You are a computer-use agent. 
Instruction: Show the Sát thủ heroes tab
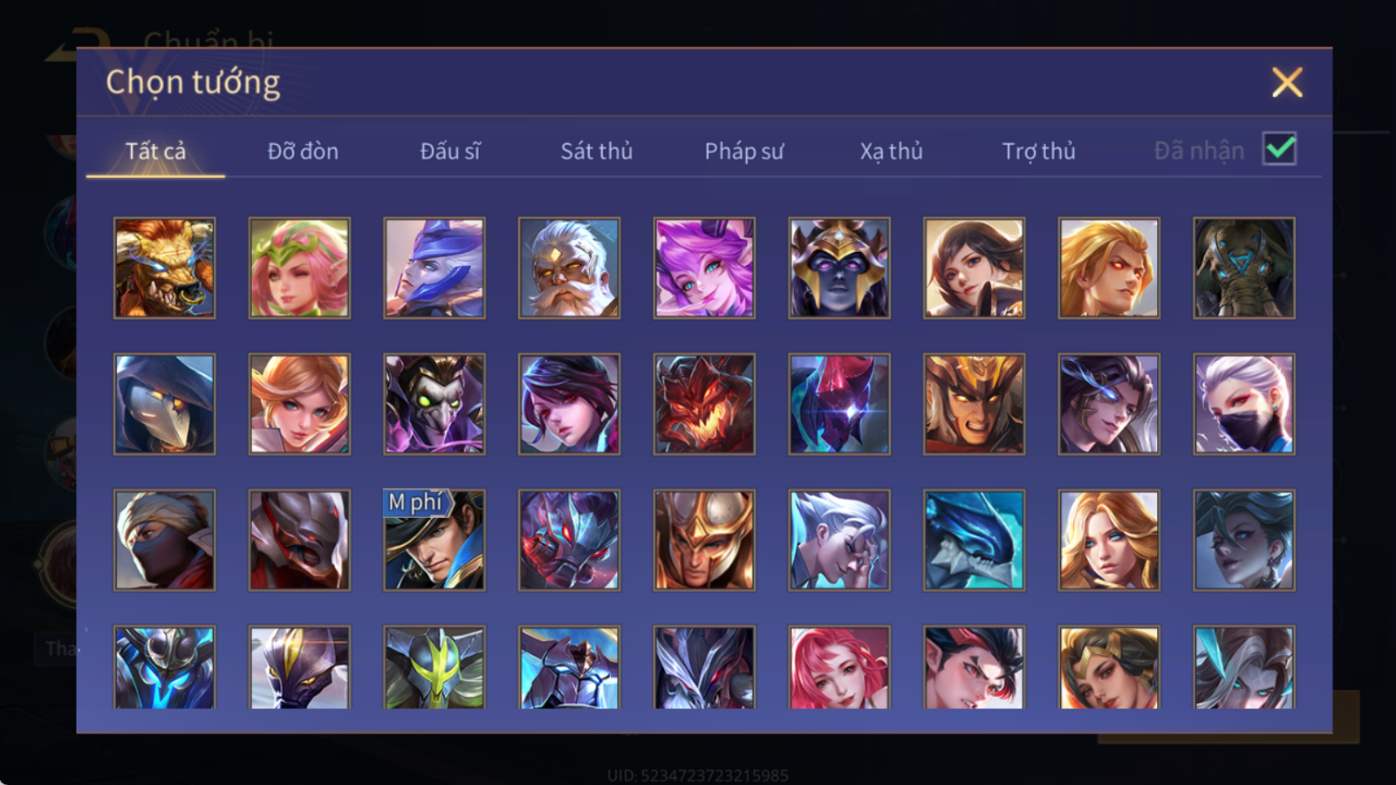coord(596,151)
